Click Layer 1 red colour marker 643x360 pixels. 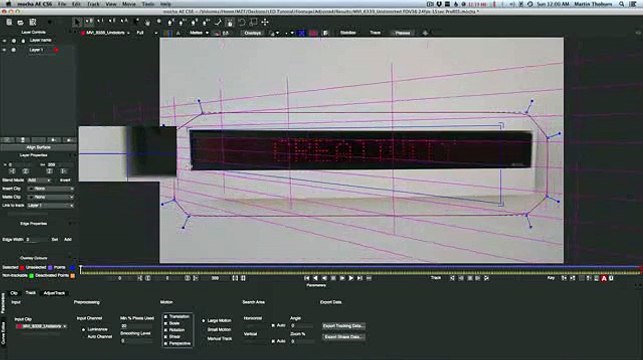(x=56, y=50)
